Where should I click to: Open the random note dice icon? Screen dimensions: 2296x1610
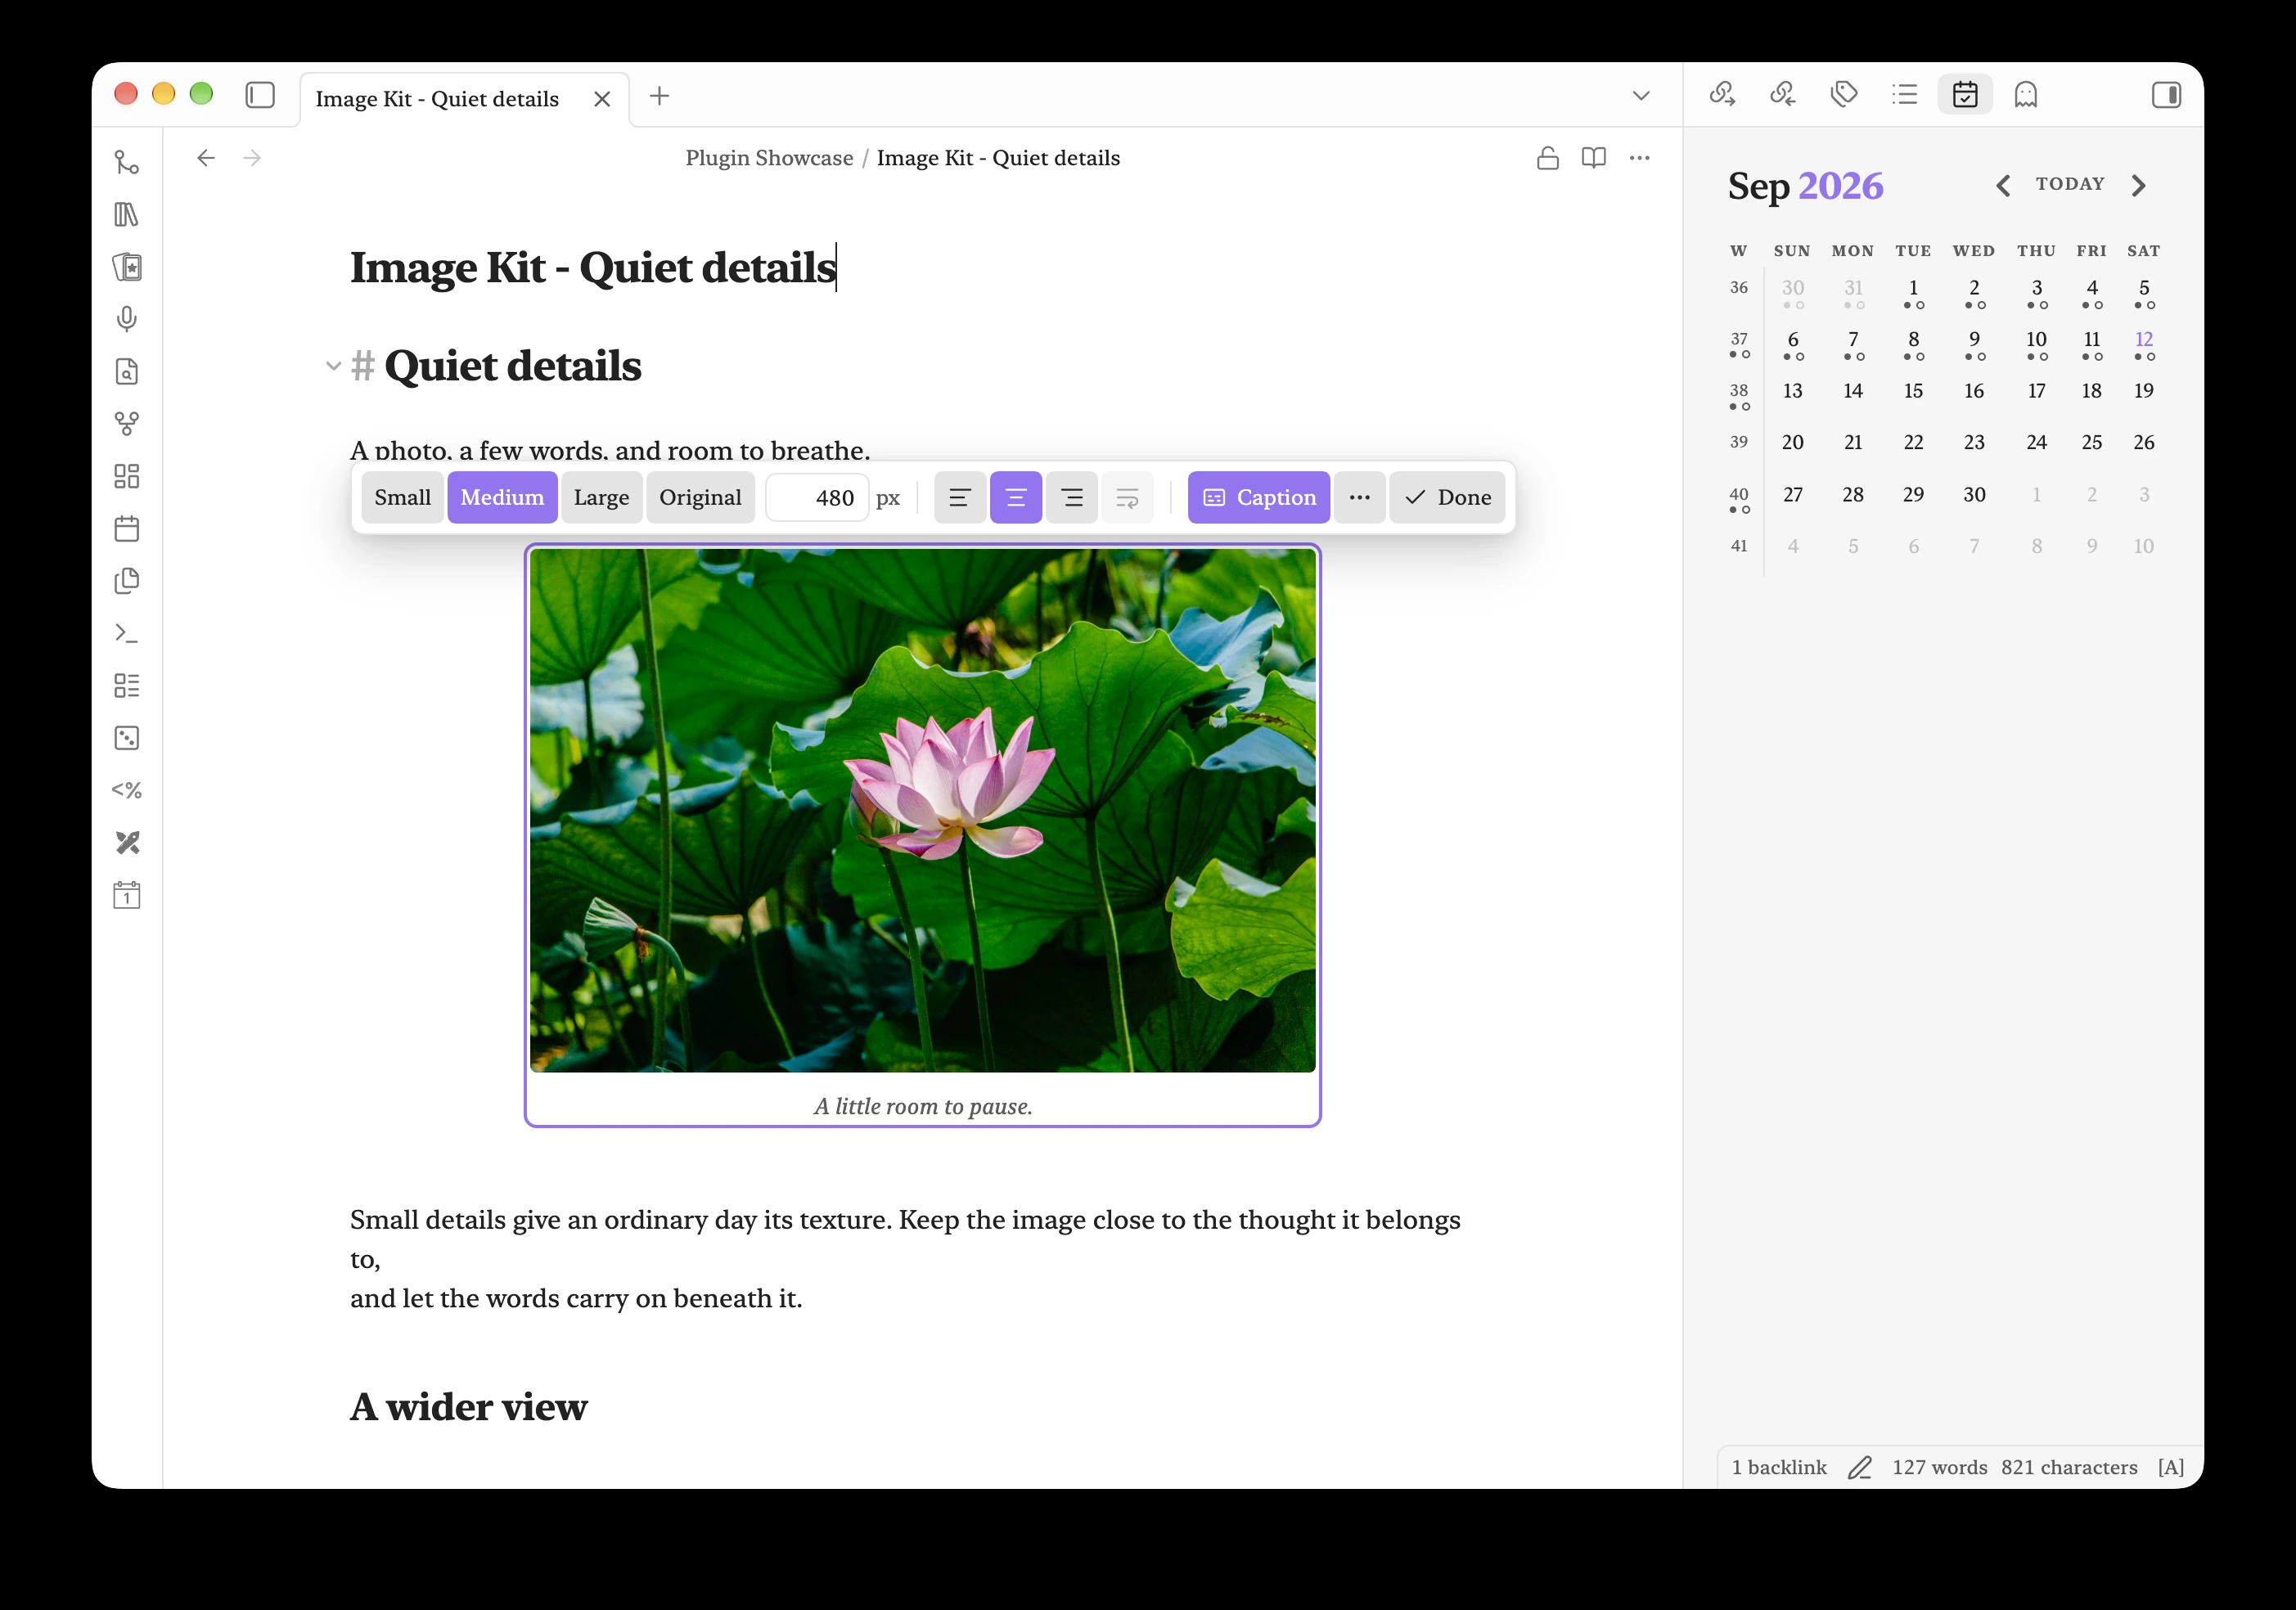point(126,738)
